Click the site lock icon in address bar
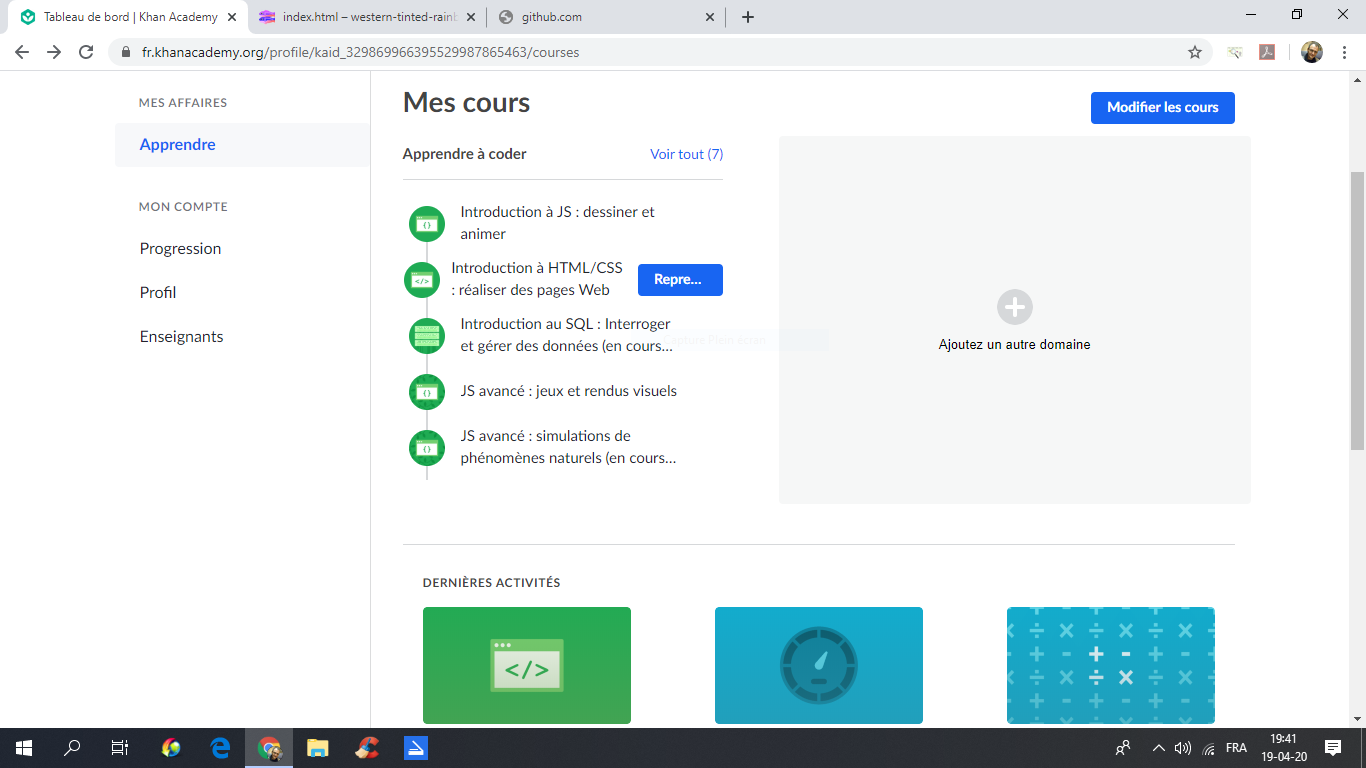The height and width of the screenshot is (768, 1366). pos(126,52)
